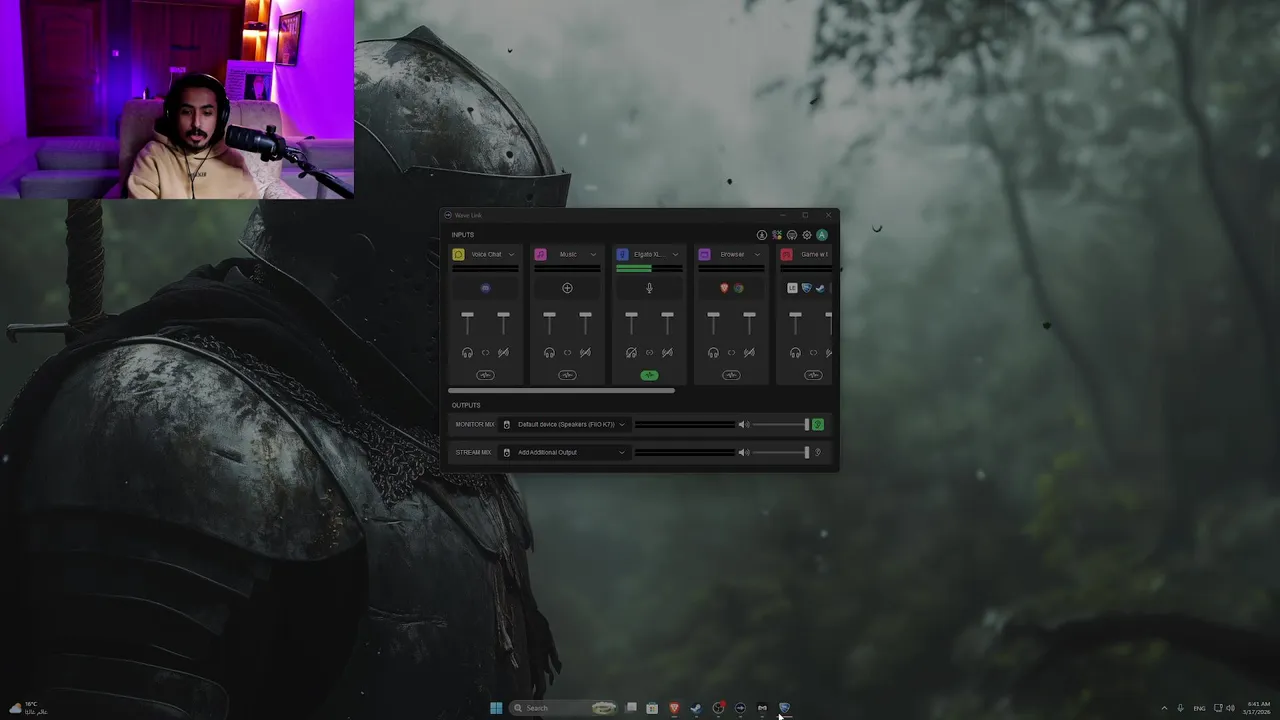Open effects for Music channel
Screen dimensions: 1280x720
(x=567, y=375)
